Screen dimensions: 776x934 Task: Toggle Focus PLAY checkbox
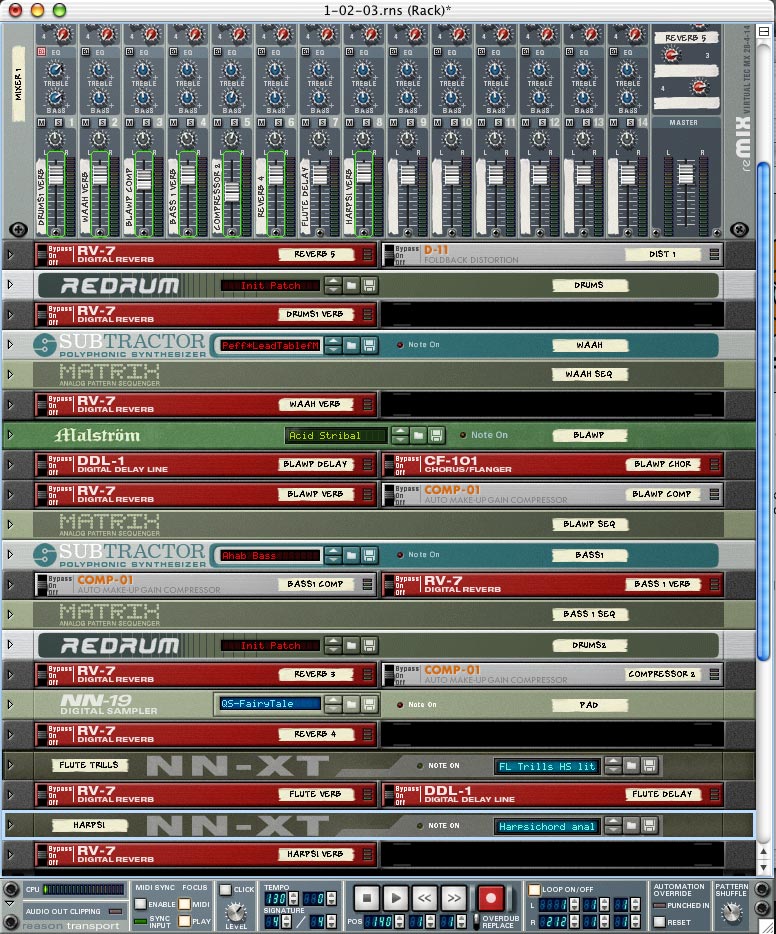click(x=185, y=921)
